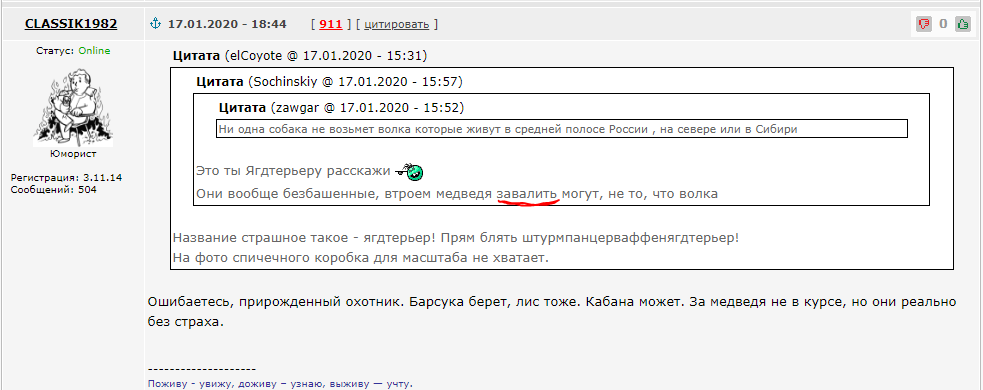Screen dimensions: 983x390
Task: Open CLASSIK1982 avatar image
Action: click(x=73, y=107)
